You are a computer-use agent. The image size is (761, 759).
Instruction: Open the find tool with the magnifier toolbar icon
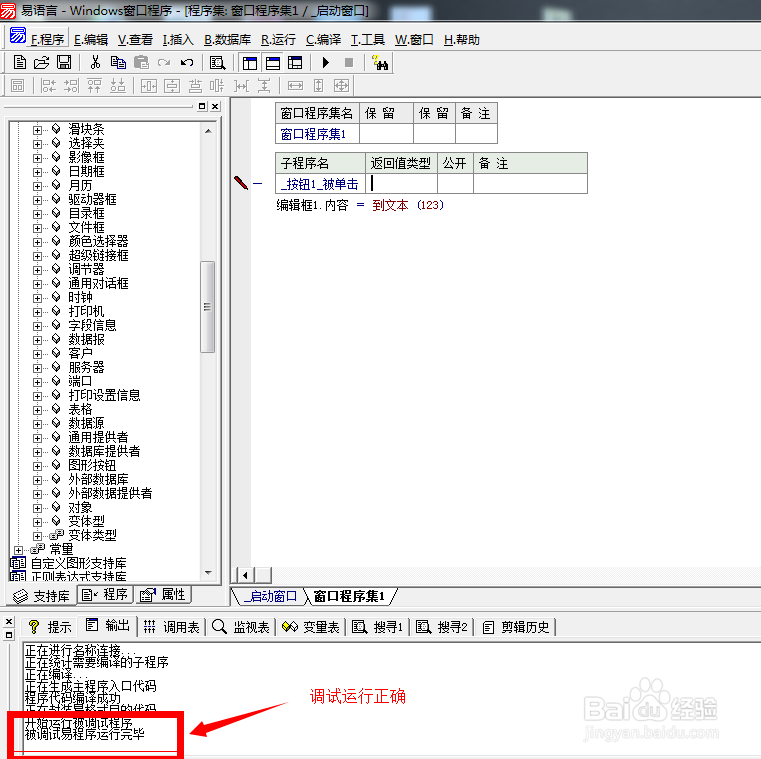[217, 63]
